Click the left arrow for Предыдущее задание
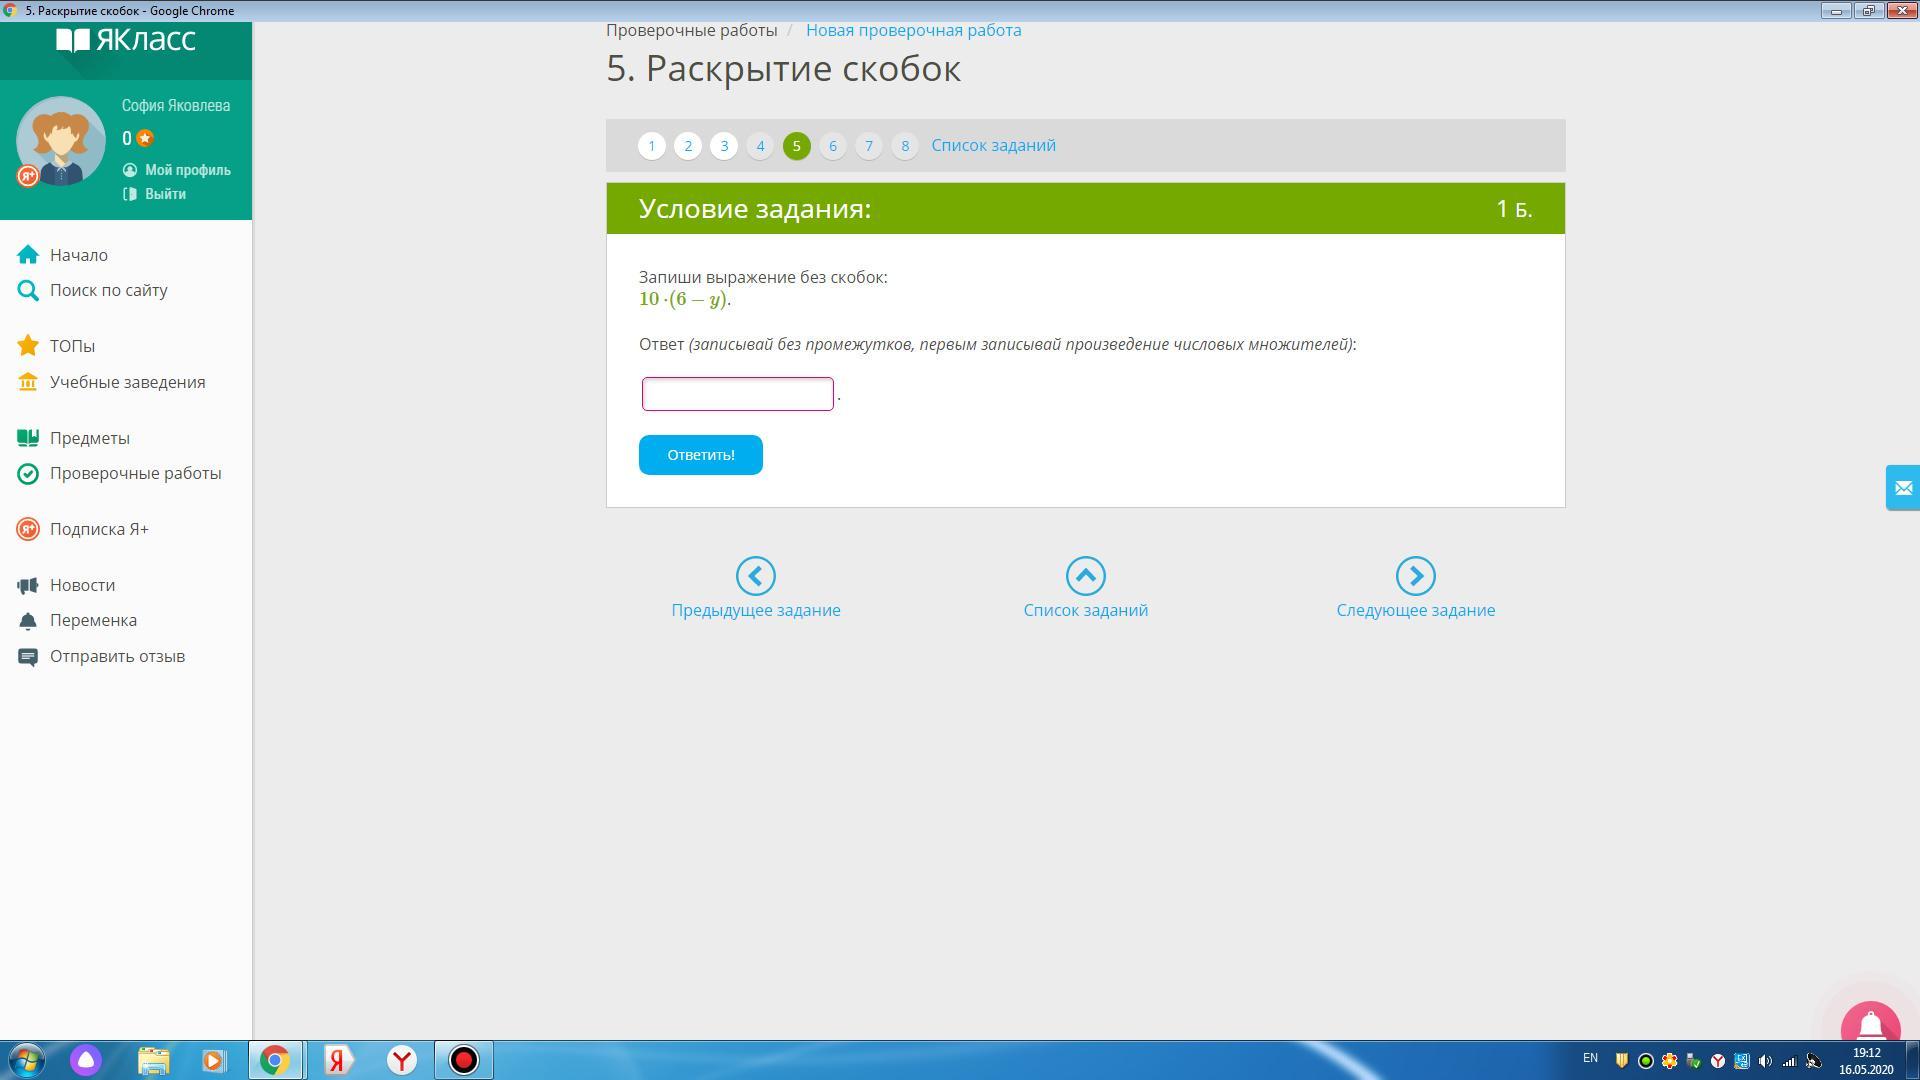 (755, 576)
